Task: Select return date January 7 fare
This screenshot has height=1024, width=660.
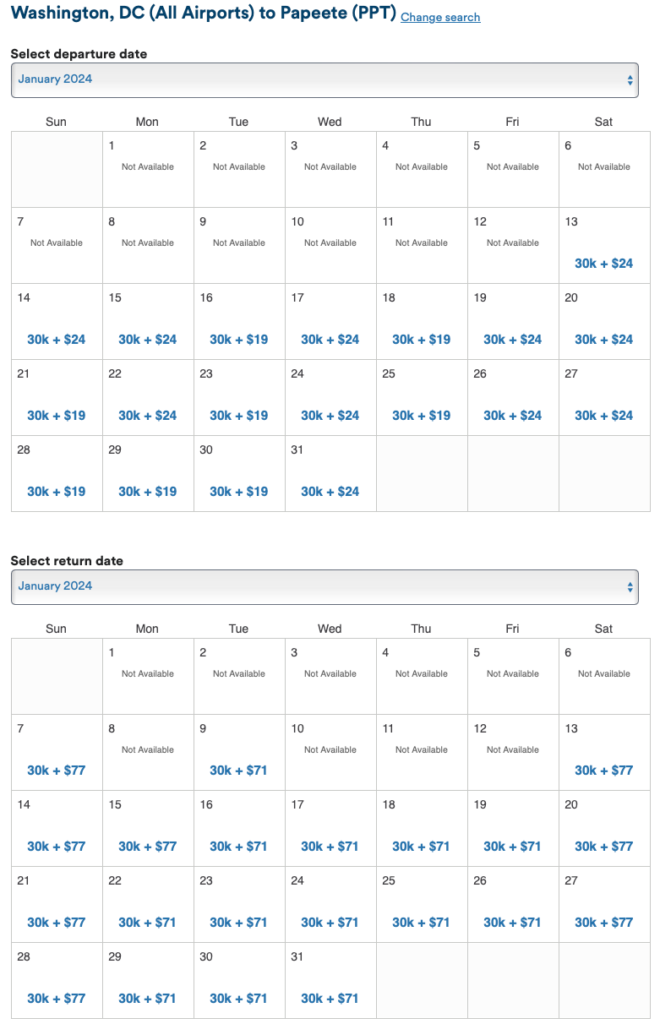Action: point(56,771)
